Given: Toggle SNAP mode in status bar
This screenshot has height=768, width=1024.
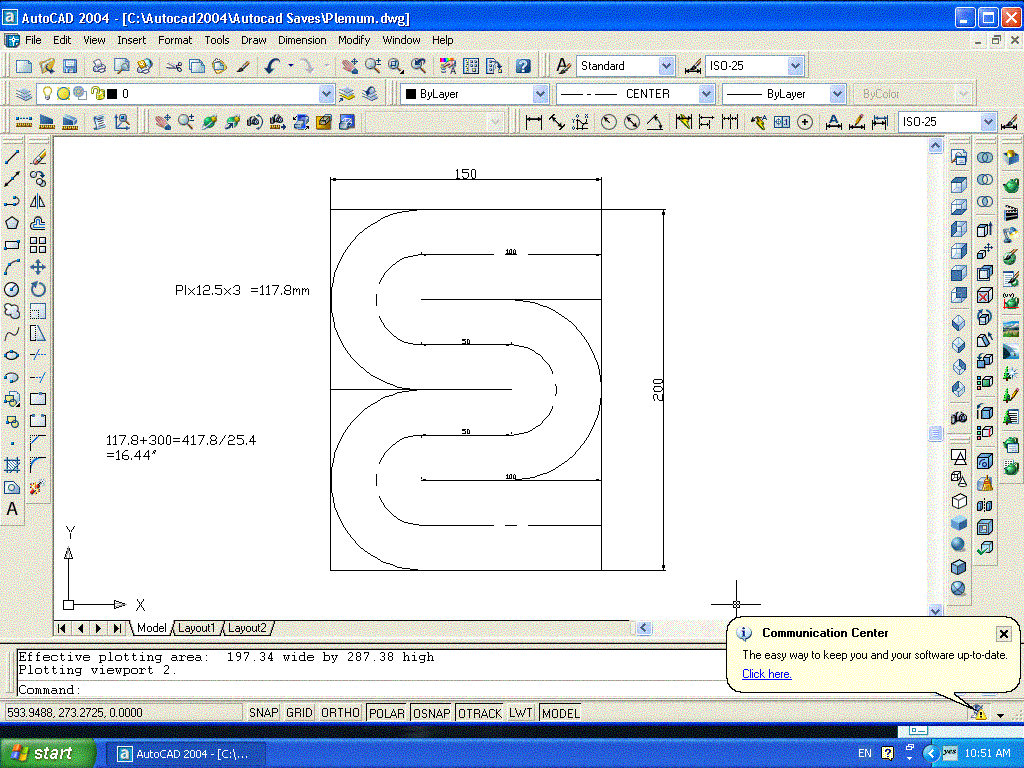Looking at the screenshot, I should tap(264, 713).
